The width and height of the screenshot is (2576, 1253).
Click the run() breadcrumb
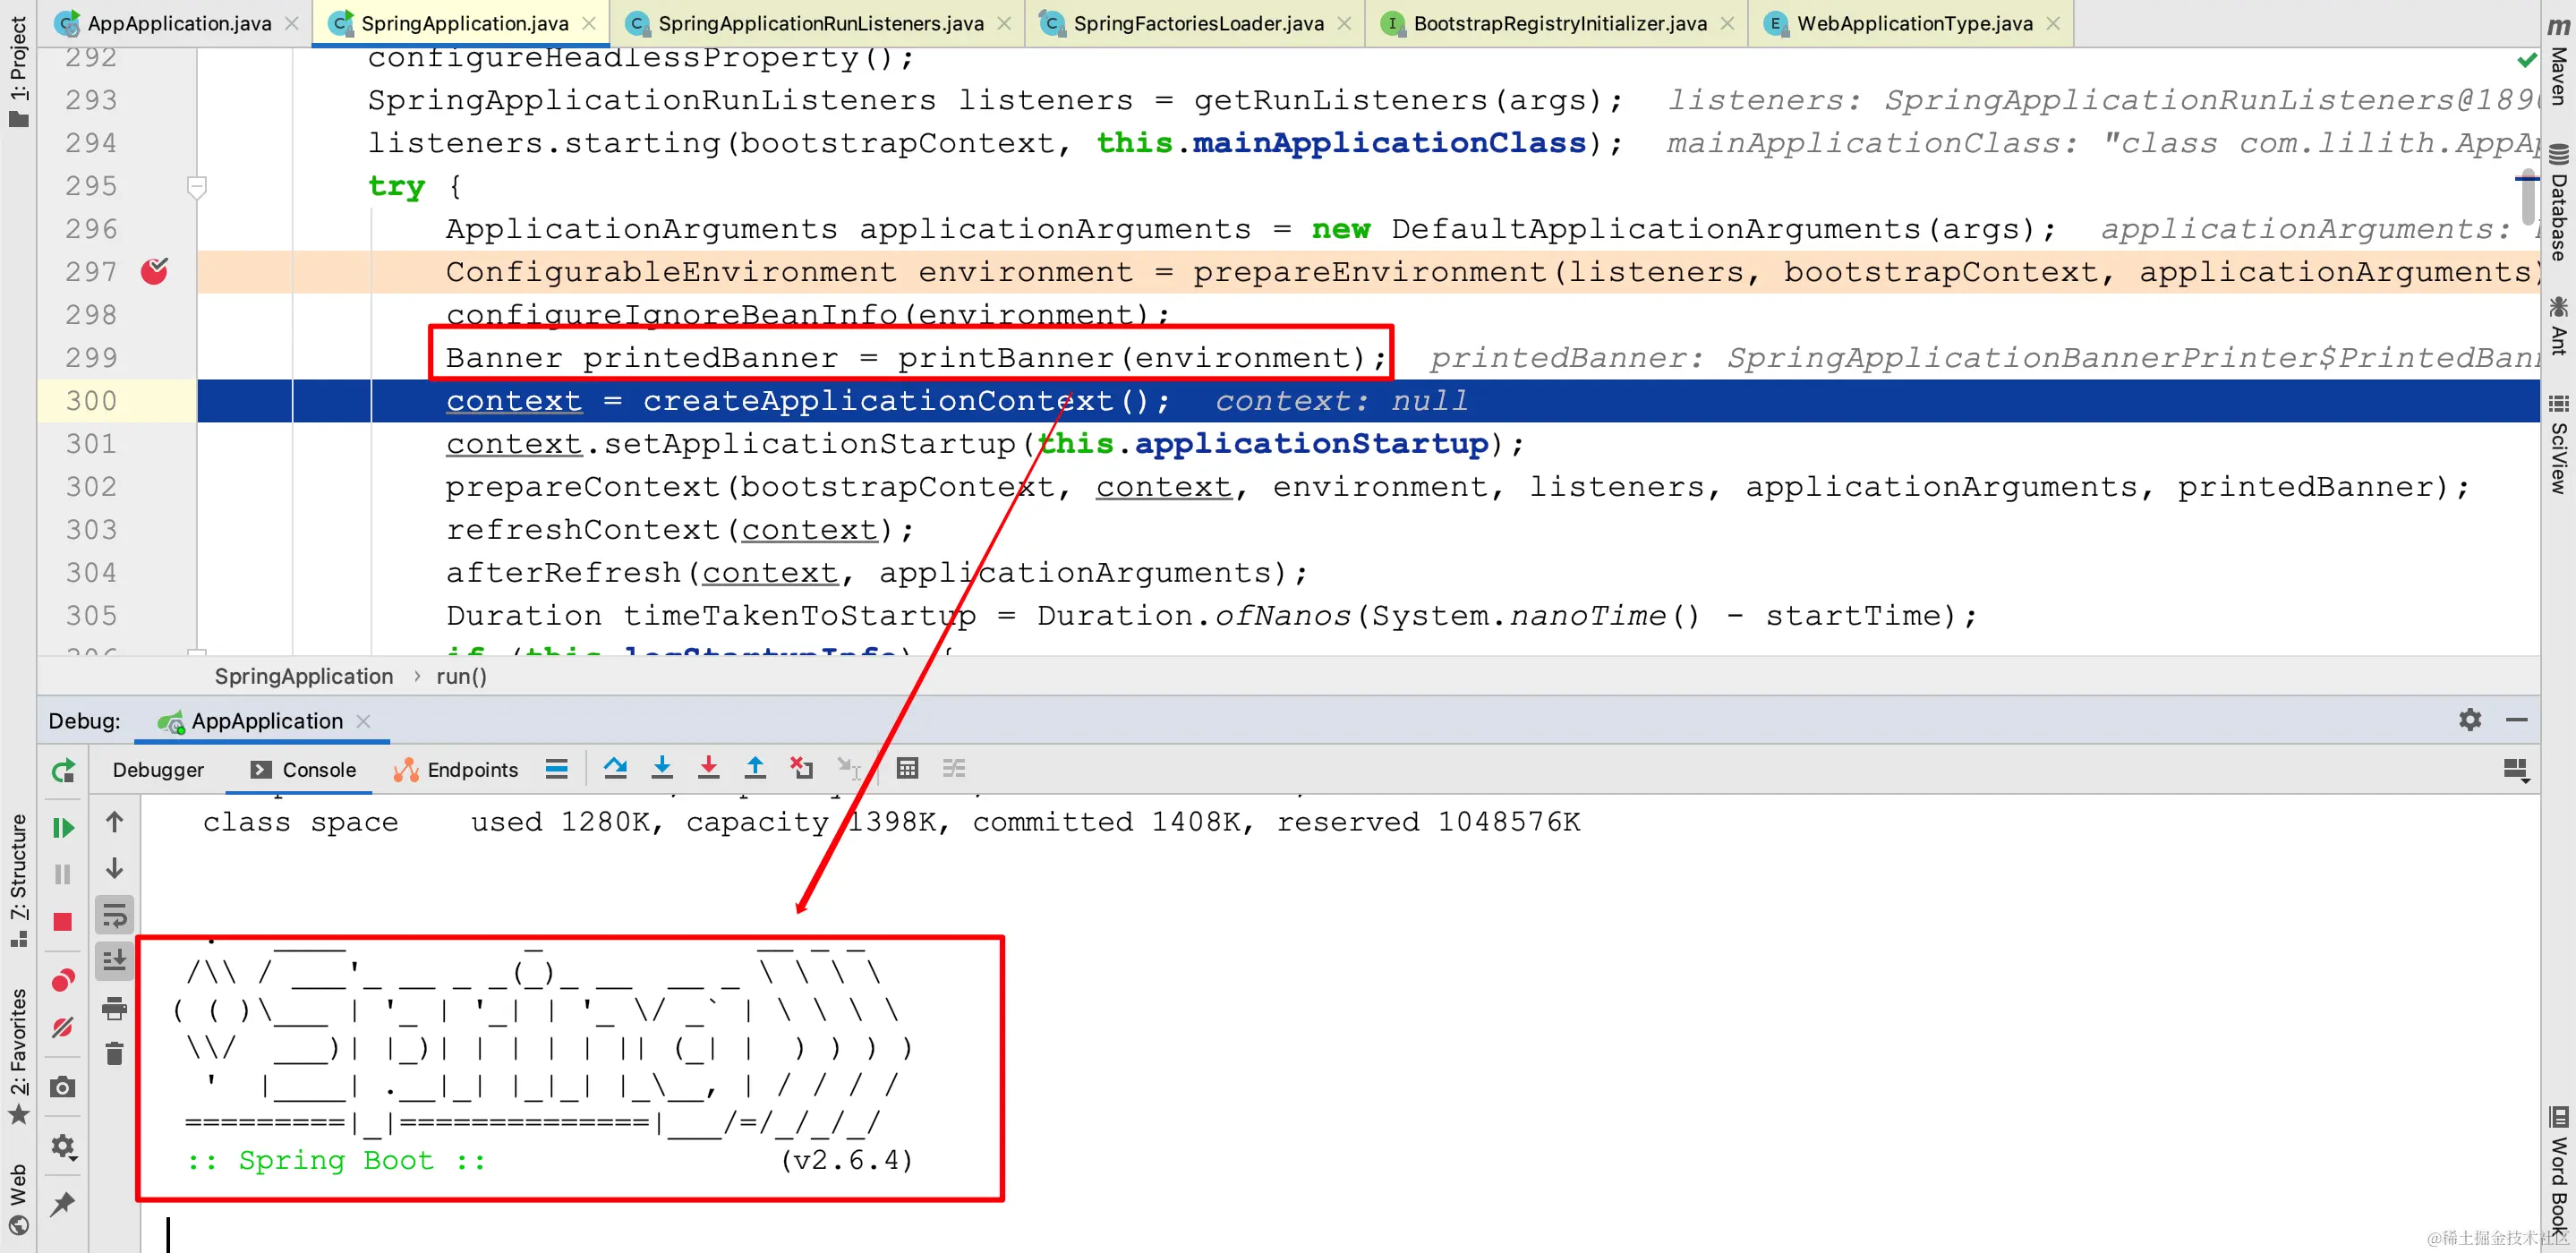click(461, 676)
